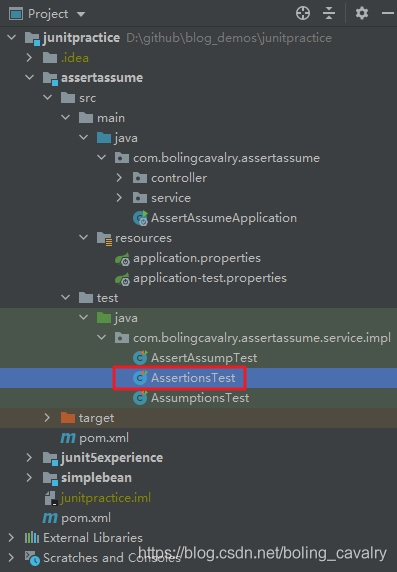Click the Collapse All icon
The width and height of the screenshot is (397, 572).
[329, 13]
